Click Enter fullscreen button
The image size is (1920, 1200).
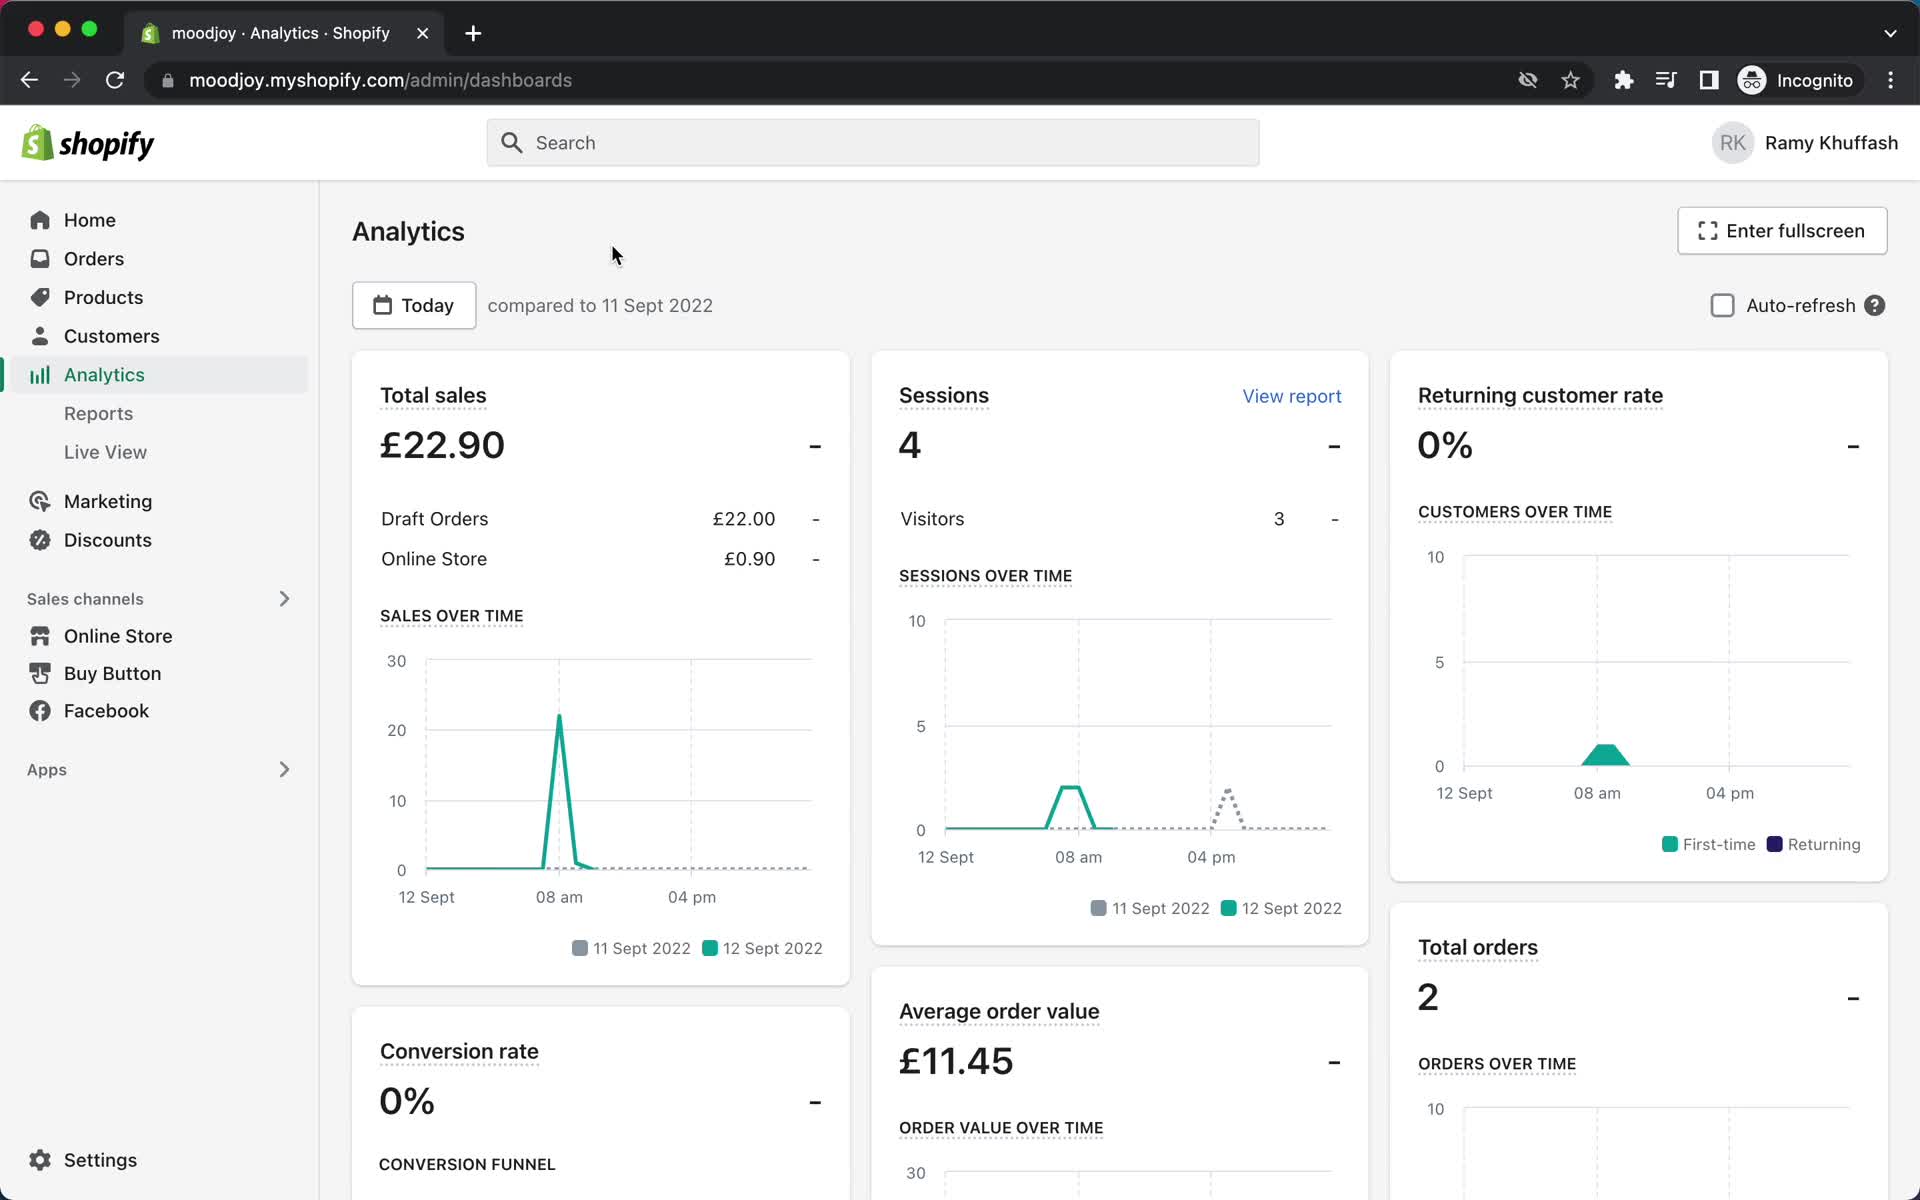[x=1782, y=231]
